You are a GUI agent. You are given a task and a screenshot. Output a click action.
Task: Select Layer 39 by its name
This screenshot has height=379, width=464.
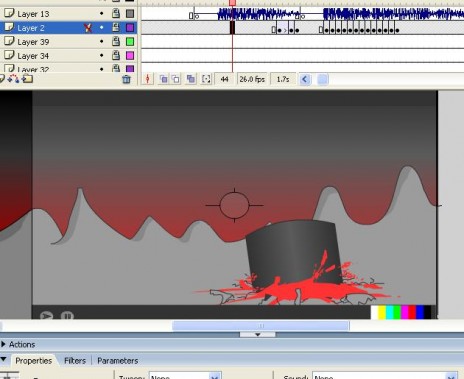(x=33, y=42)
